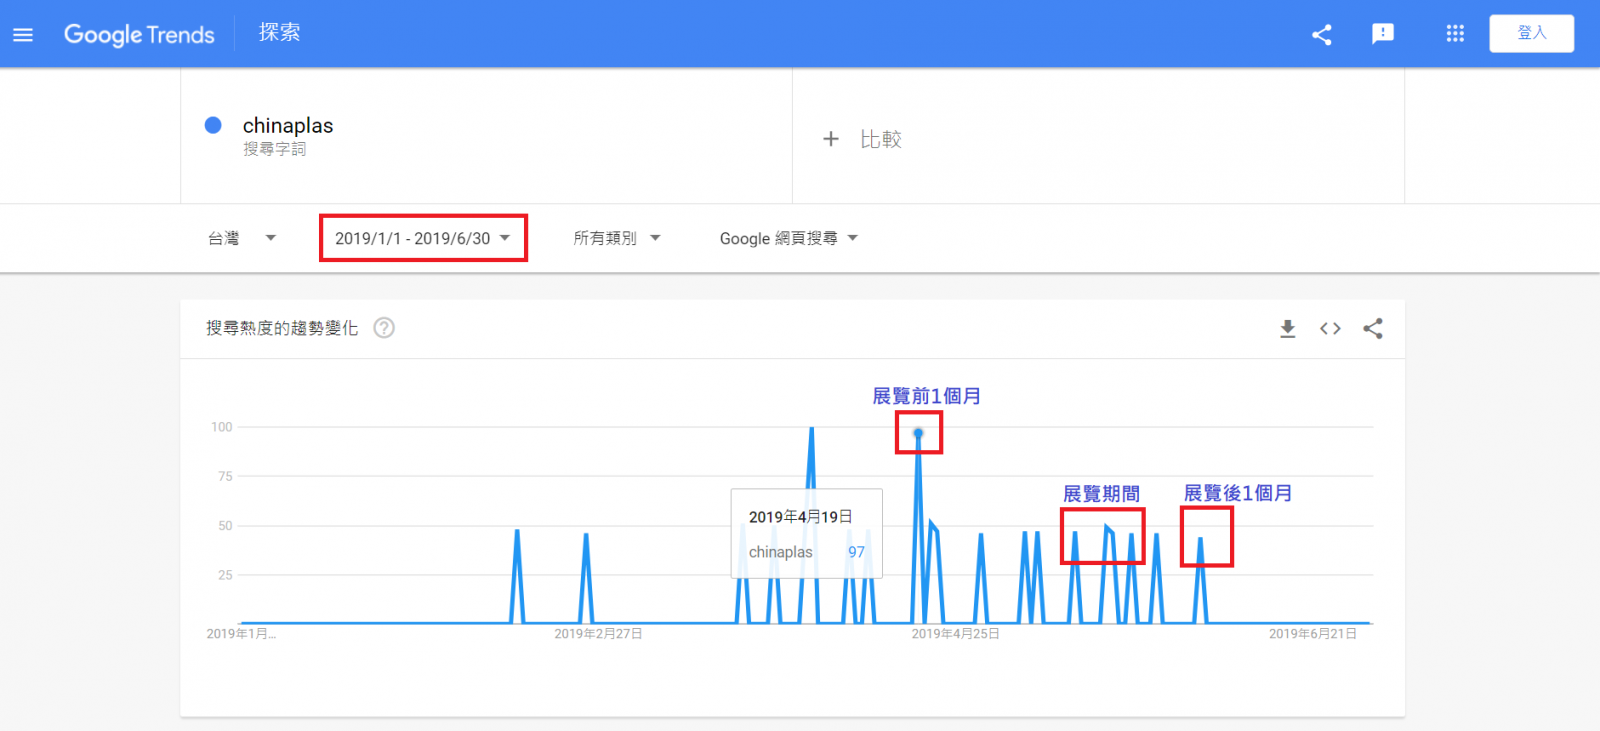Screen dimensions: 1600x731
Task: Click the 搜尋熱度的趨勢變化 heading
Action: click(282, 328)
